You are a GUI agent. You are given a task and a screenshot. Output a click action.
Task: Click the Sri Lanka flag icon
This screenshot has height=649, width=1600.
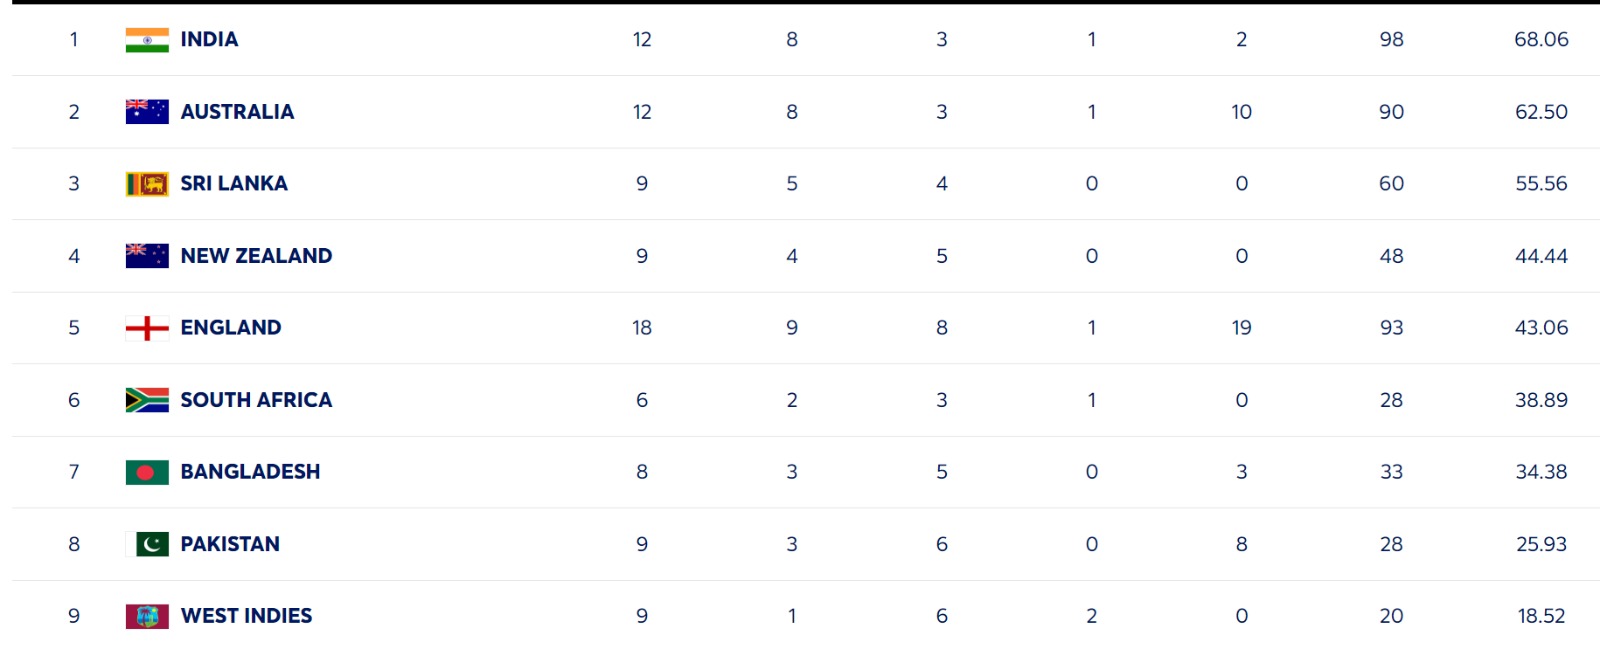click(x=147, y=184)
